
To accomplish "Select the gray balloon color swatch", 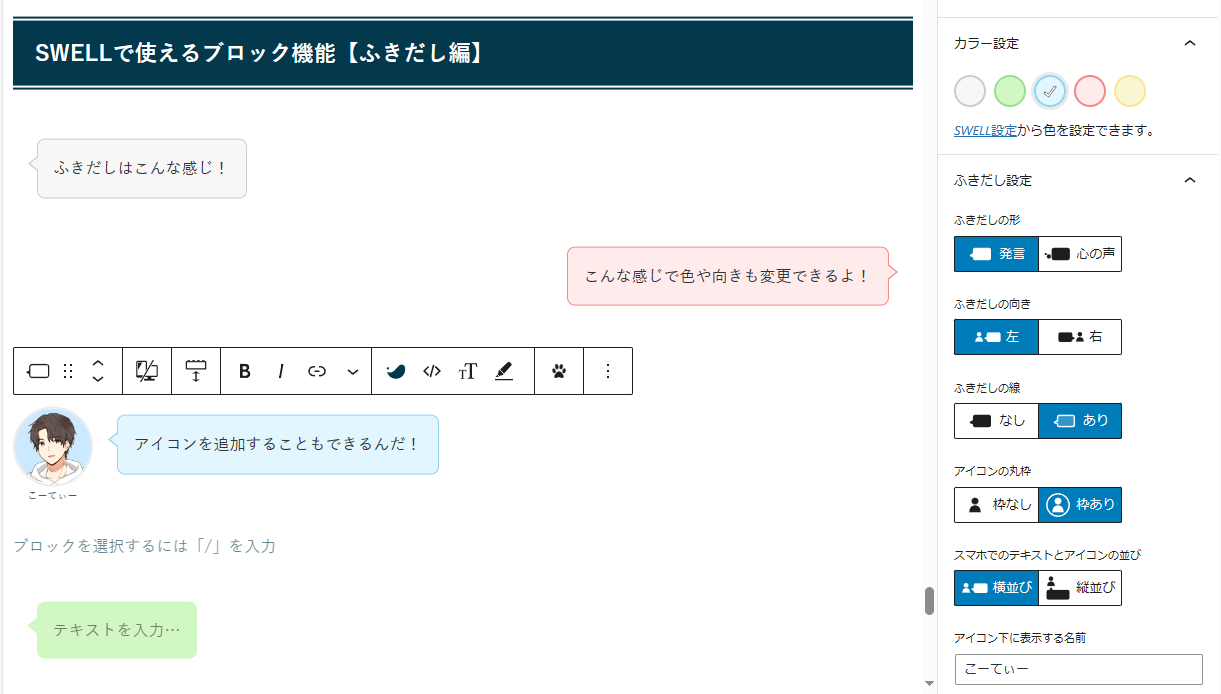I will point(970,91).
